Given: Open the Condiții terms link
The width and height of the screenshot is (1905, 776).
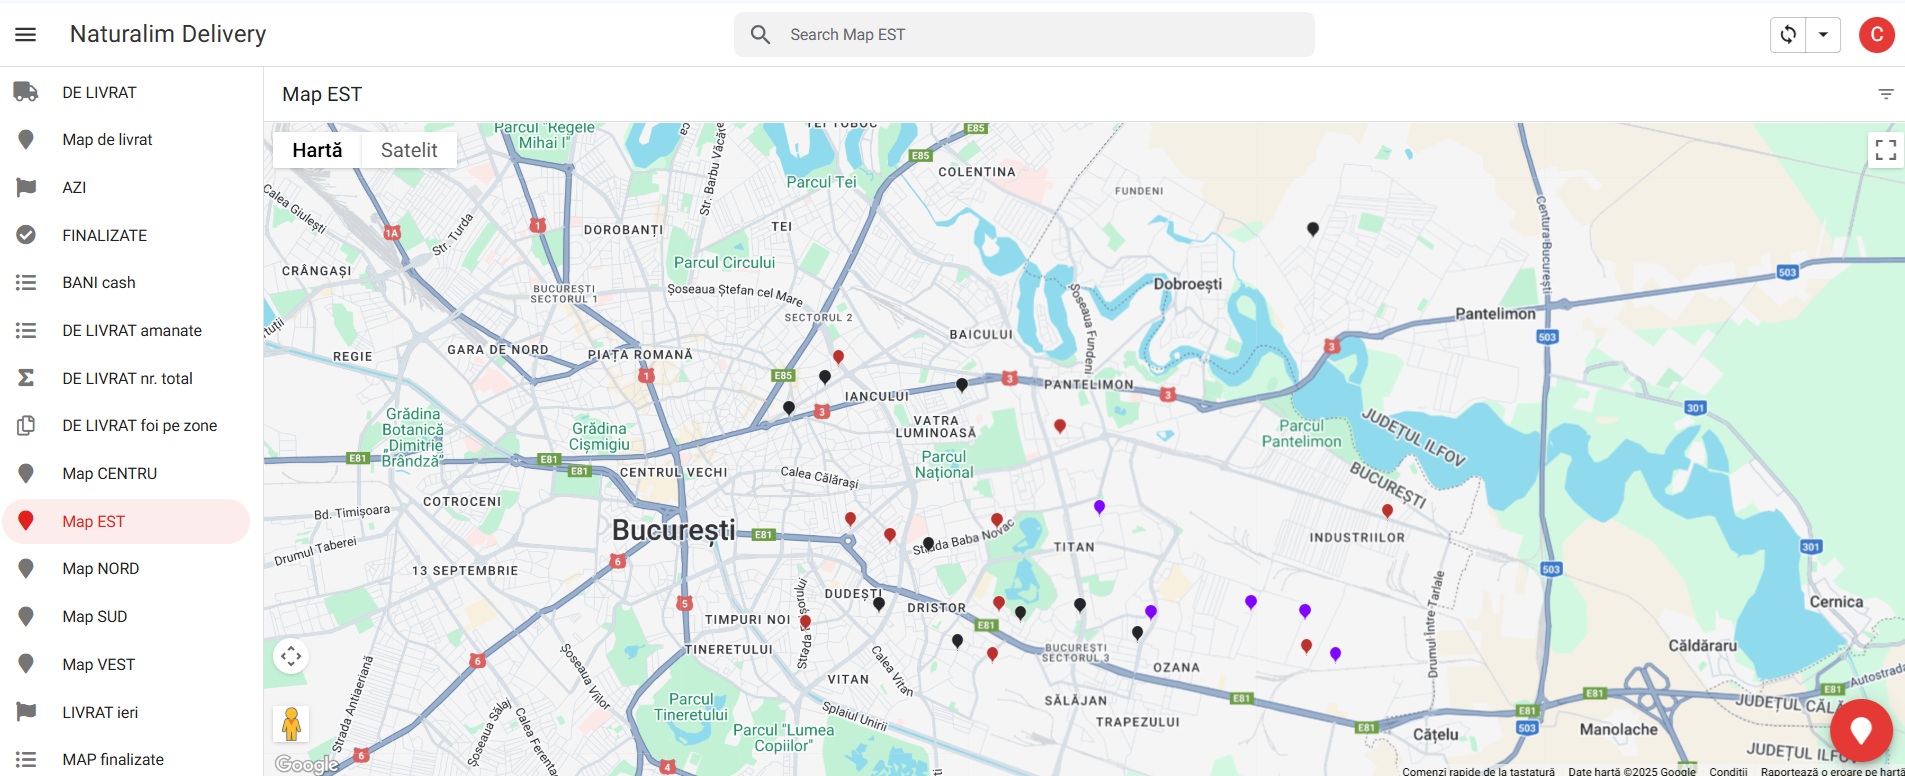Looking at the screenshot, I should point(1728,771).
